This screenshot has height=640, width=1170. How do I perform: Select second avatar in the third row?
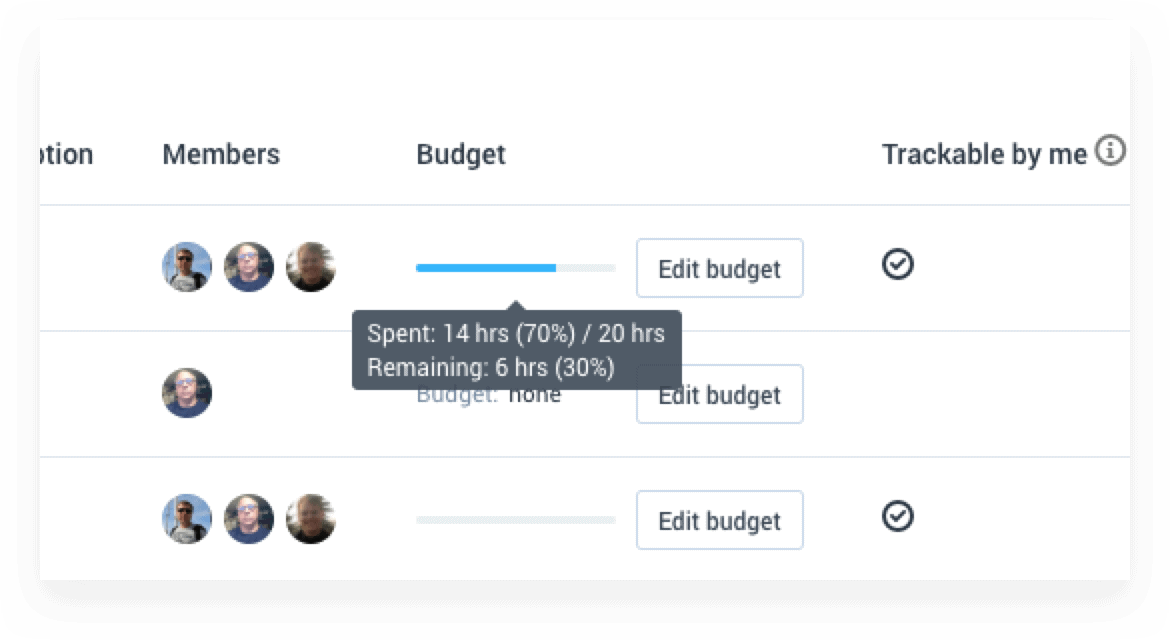pyautogui.click(x=248, y=518)
